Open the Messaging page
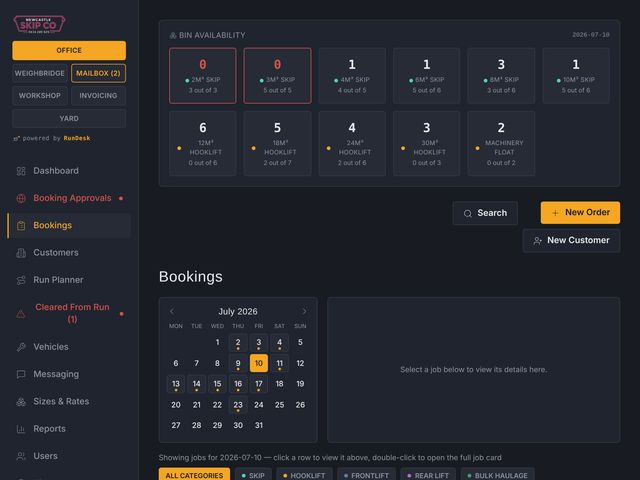The width and height of the screenshot is (640, 480). (x=69, y=374)
